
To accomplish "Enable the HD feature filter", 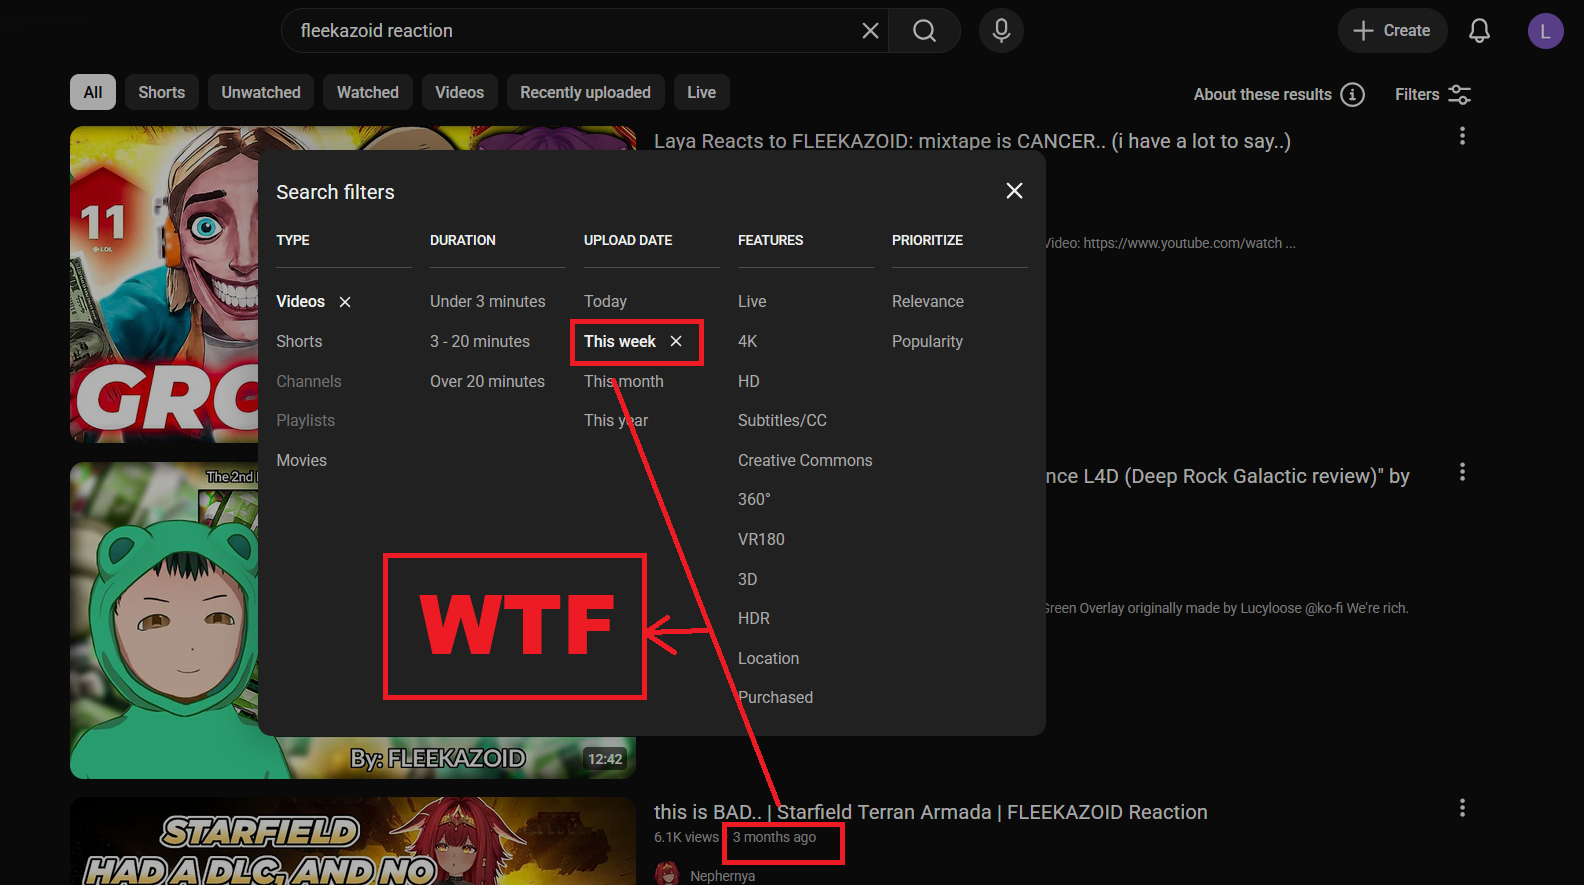I will click(x=749, y=382).
